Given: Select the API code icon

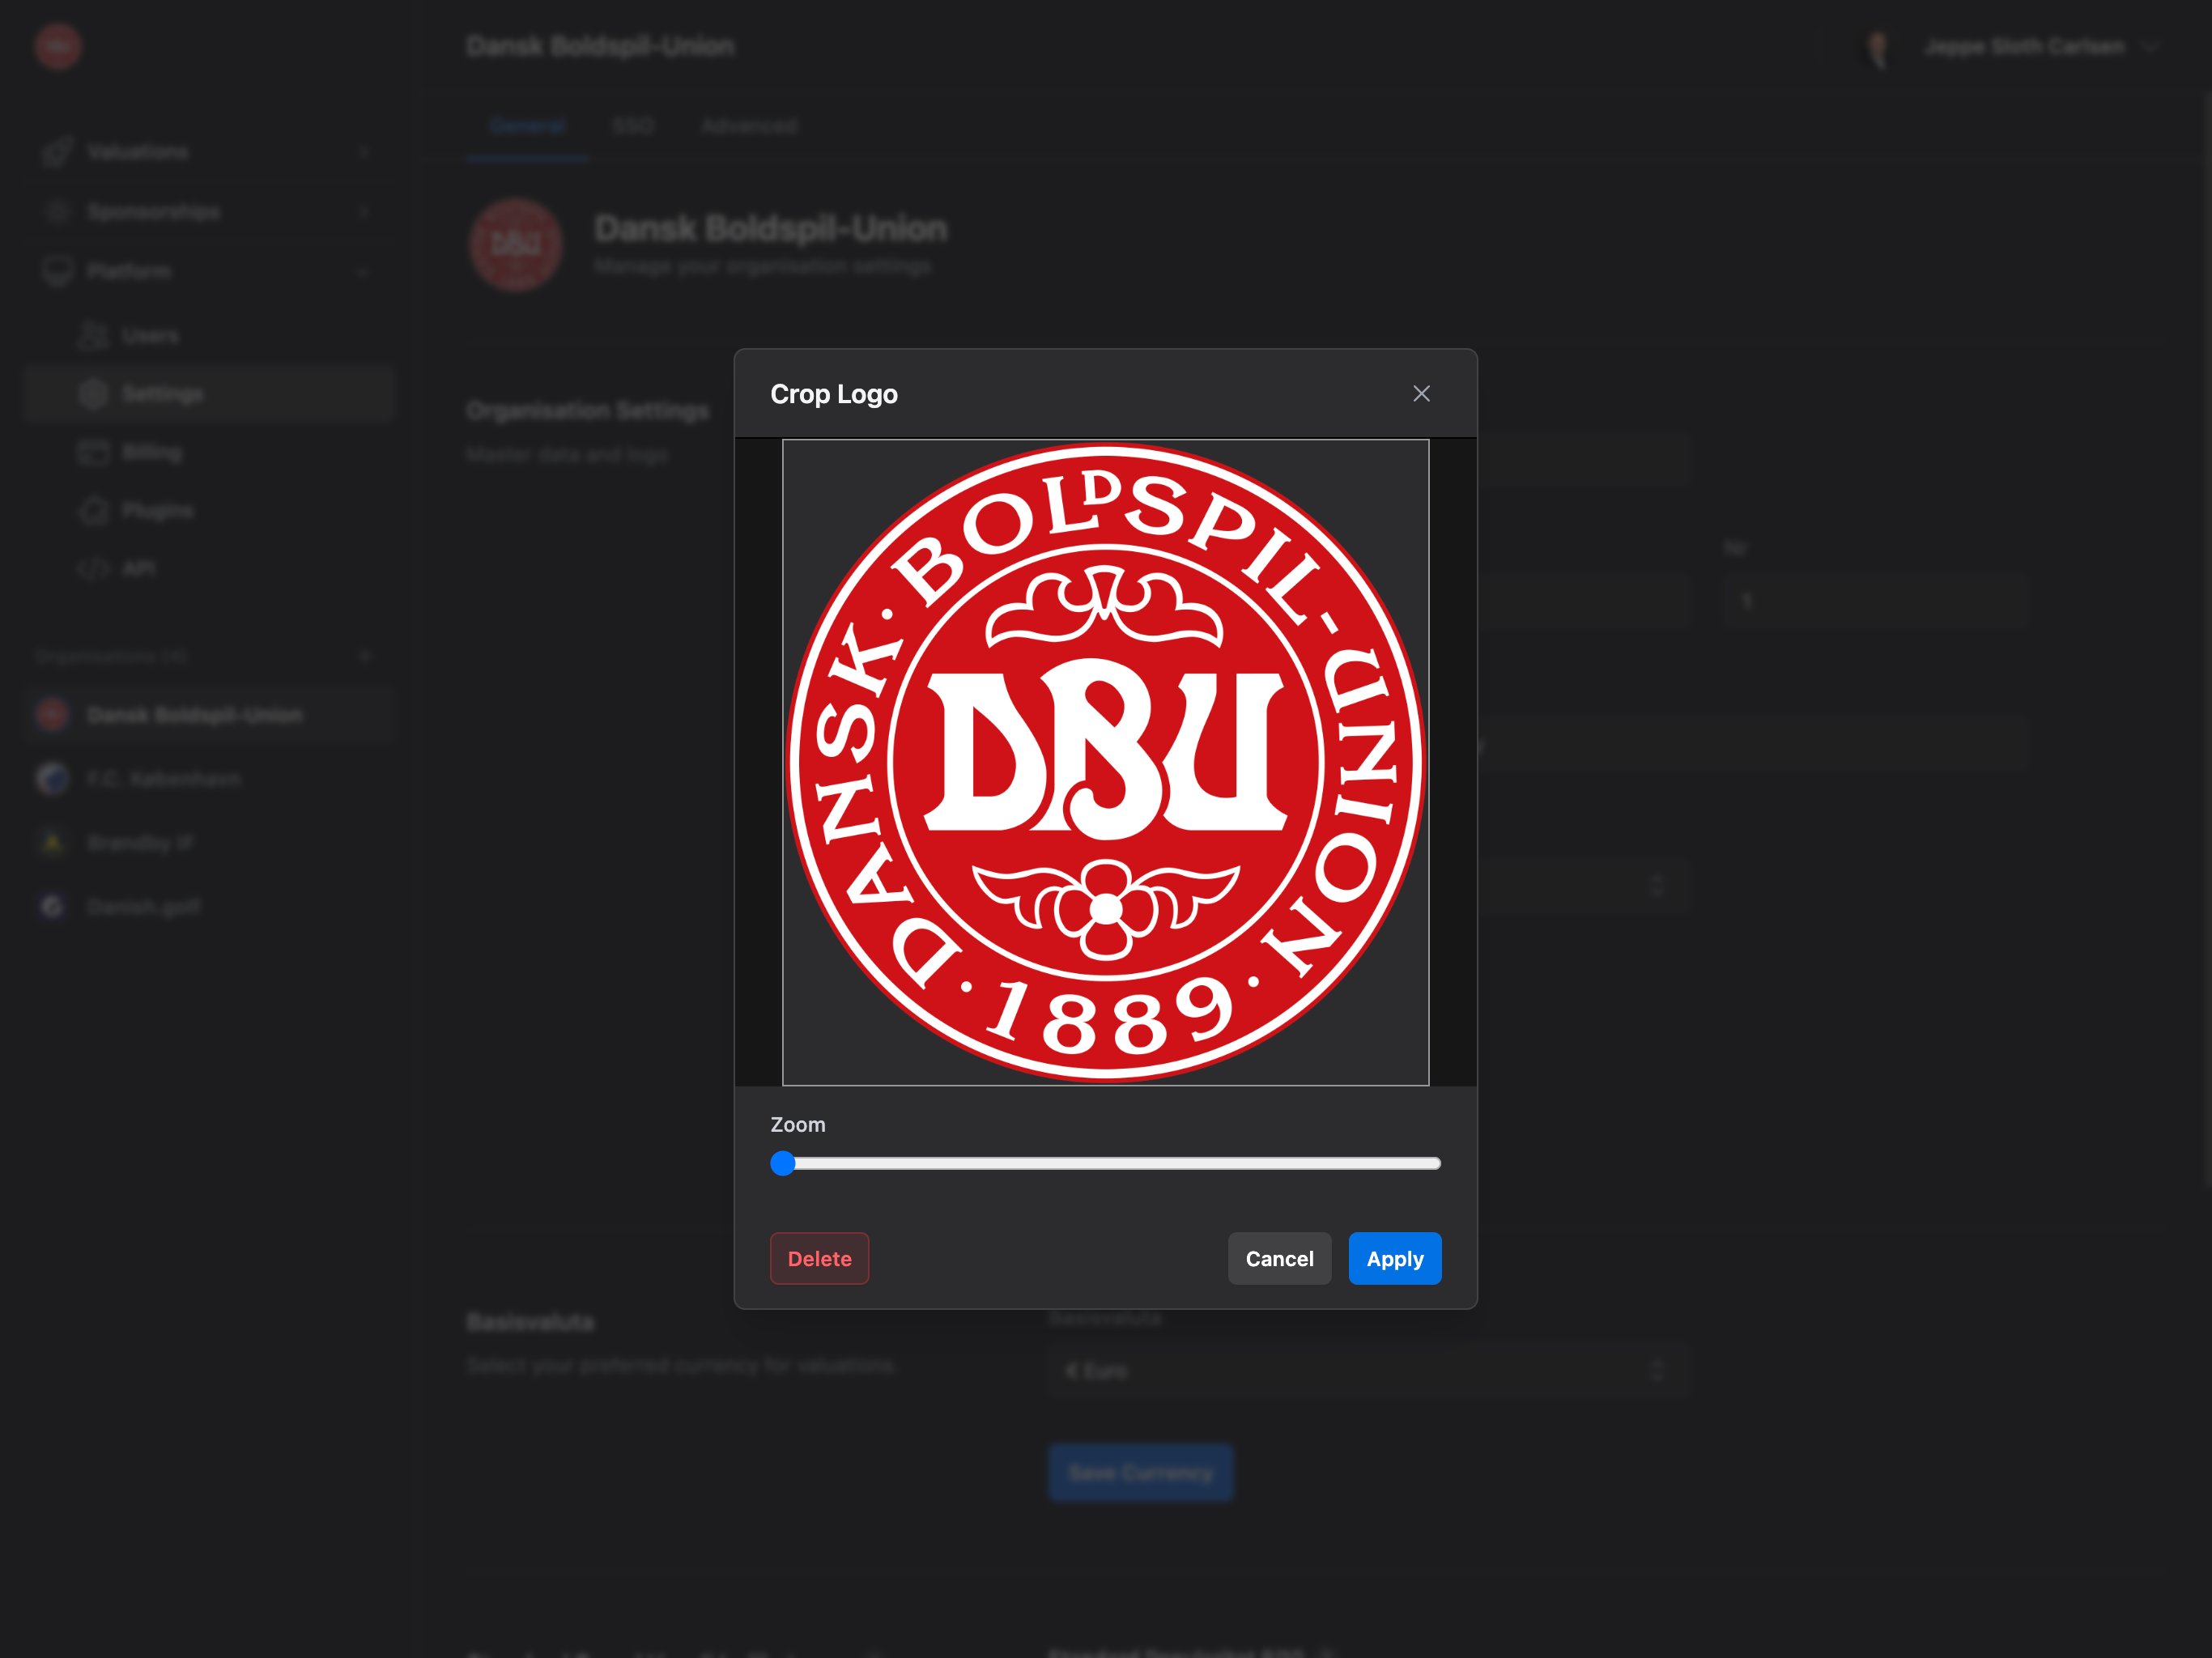Looking at the screenshot, I should tap(93, 568).
